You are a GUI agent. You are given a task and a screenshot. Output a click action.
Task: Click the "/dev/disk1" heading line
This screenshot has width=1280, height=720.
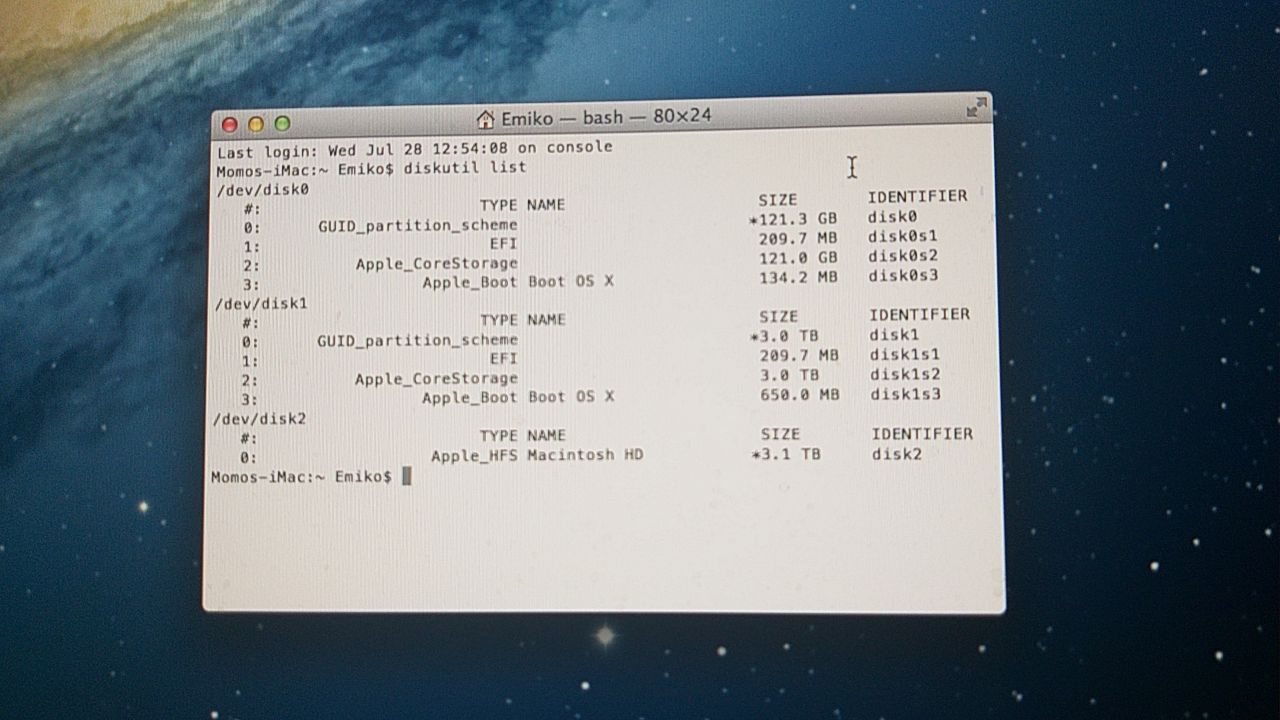[x=262, y=302]
